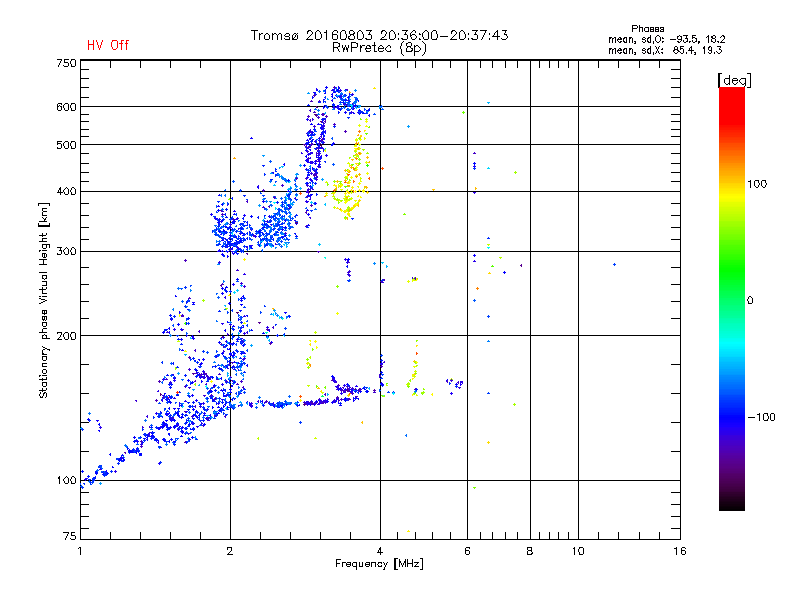Click x-axis tick label '6'

[467, 551]
